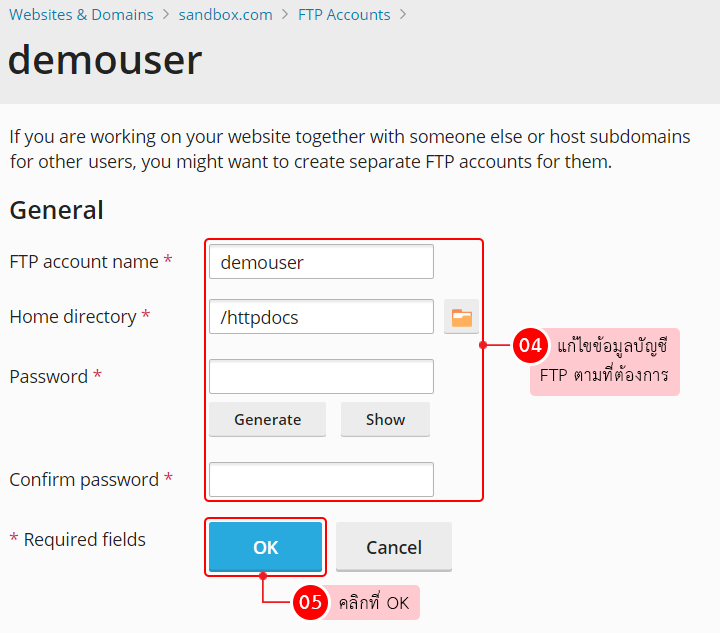This screenshot has width=720, height=633.
Task: Click the Required fields note
Action: [x=78, y=540]
